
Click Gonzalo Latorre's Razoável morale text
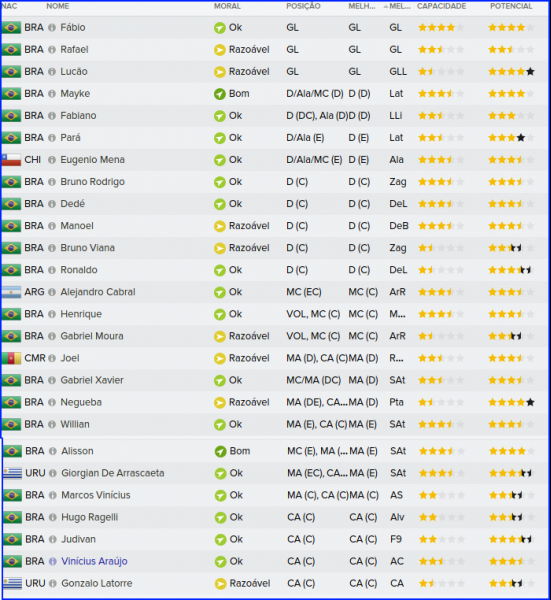[x=250, y=584]
